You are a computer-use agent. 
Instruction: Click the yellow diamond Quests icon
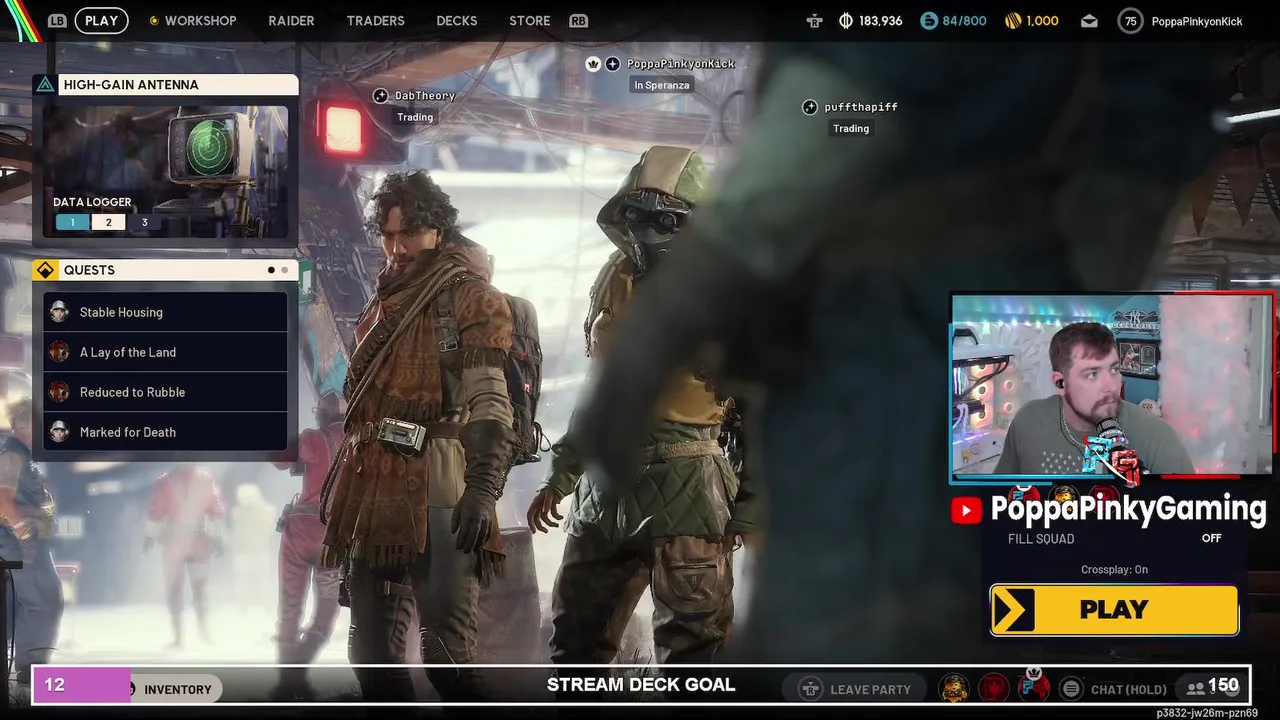tap(45, 270)
